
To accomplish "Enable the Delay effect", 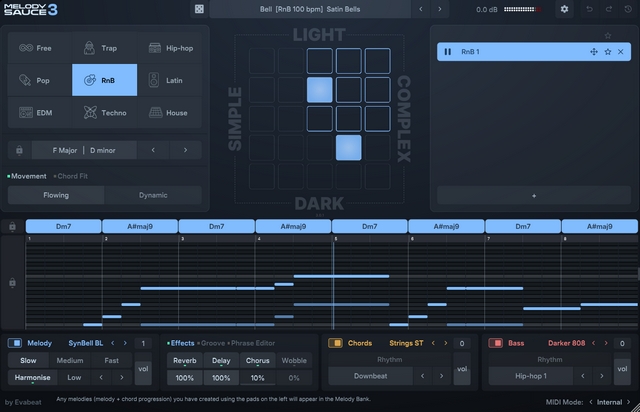I will [x=221, y=361].
